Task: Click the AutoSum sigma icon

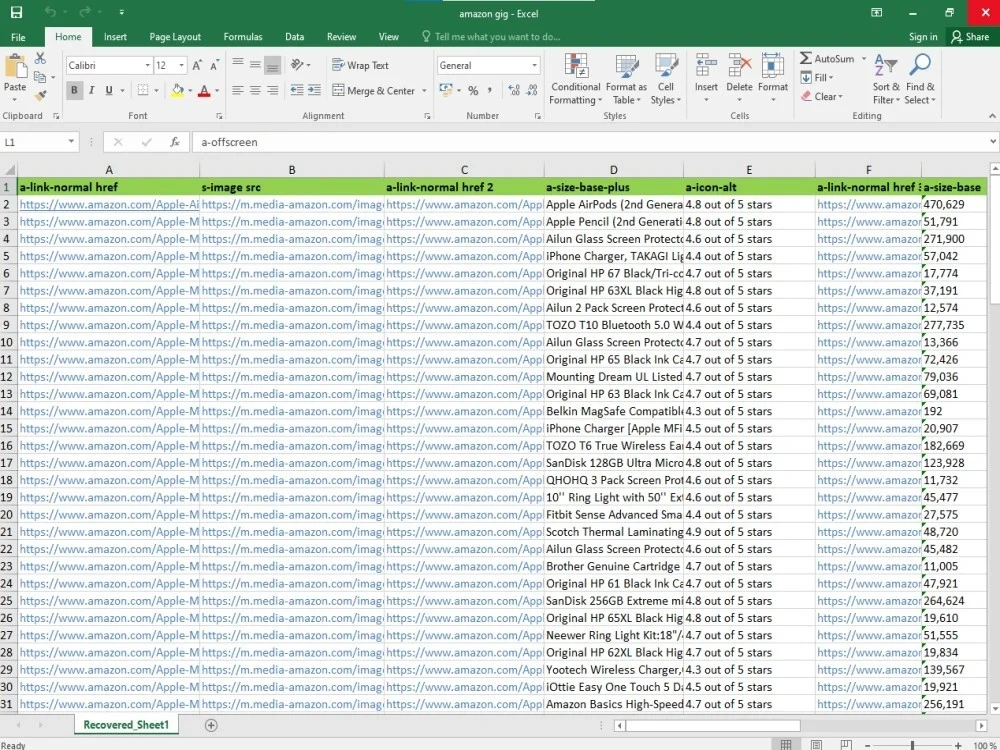Action: 806,58
